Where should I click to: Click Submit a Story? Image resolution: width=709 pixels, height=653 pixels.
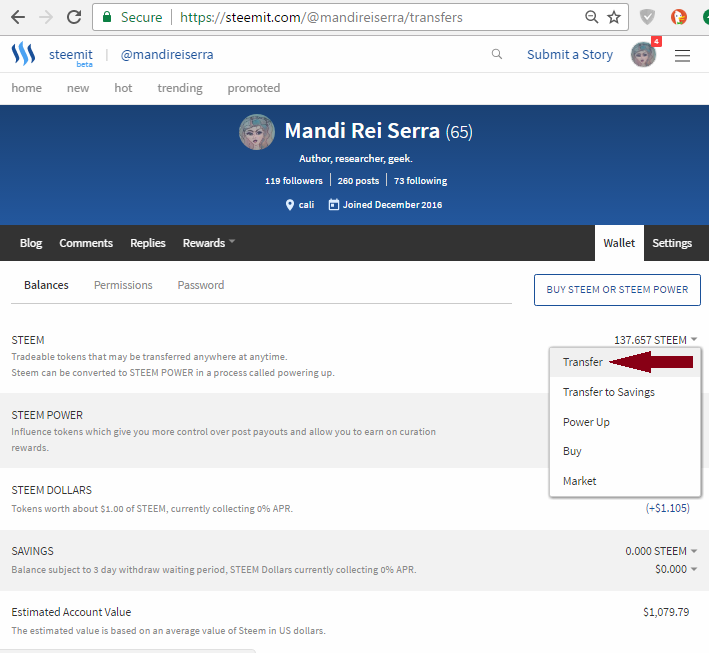[x=570, y=55]
